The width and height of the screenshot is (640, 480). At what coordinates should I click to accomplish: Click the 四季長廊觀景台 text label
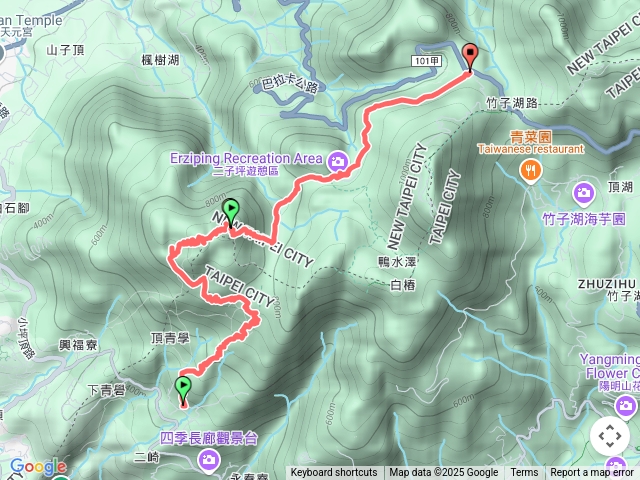click(x=209, y=438)
